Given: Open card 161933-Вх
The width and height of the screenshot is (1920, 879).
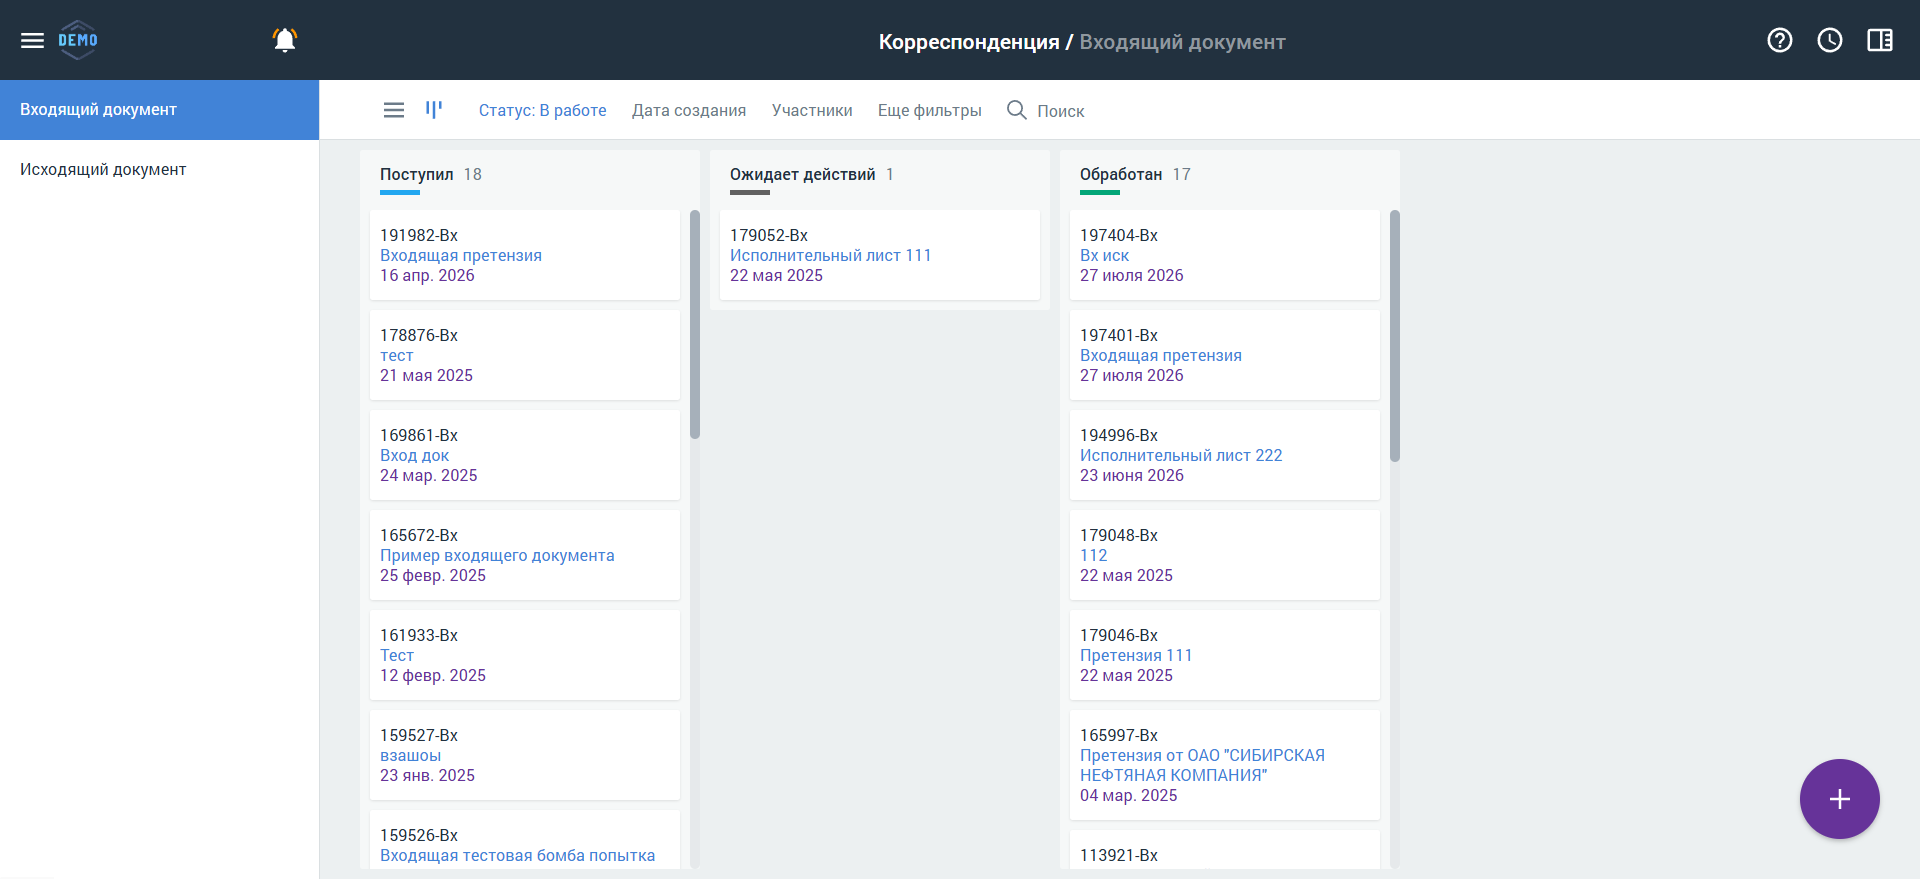Looking at the screenshot, I should (x=525, y=655).
